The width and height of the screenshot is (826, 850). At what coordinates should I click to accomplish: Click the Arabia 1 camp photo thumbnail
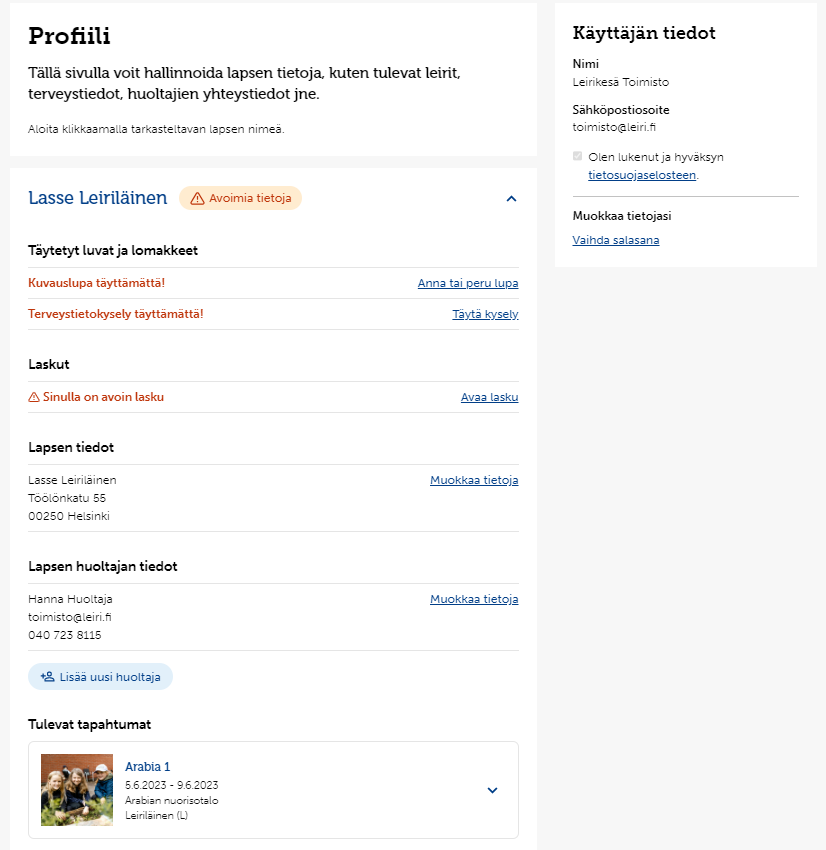tap(77, 790)
